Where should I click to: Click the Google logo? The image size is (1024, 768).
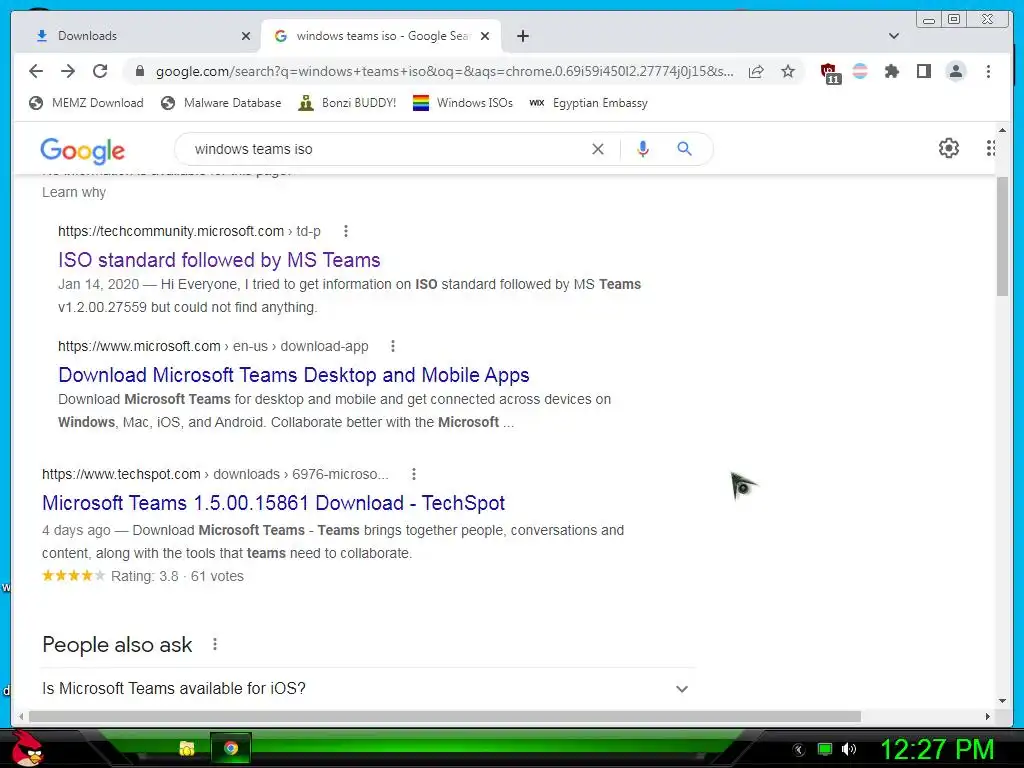tap(82, 150)
